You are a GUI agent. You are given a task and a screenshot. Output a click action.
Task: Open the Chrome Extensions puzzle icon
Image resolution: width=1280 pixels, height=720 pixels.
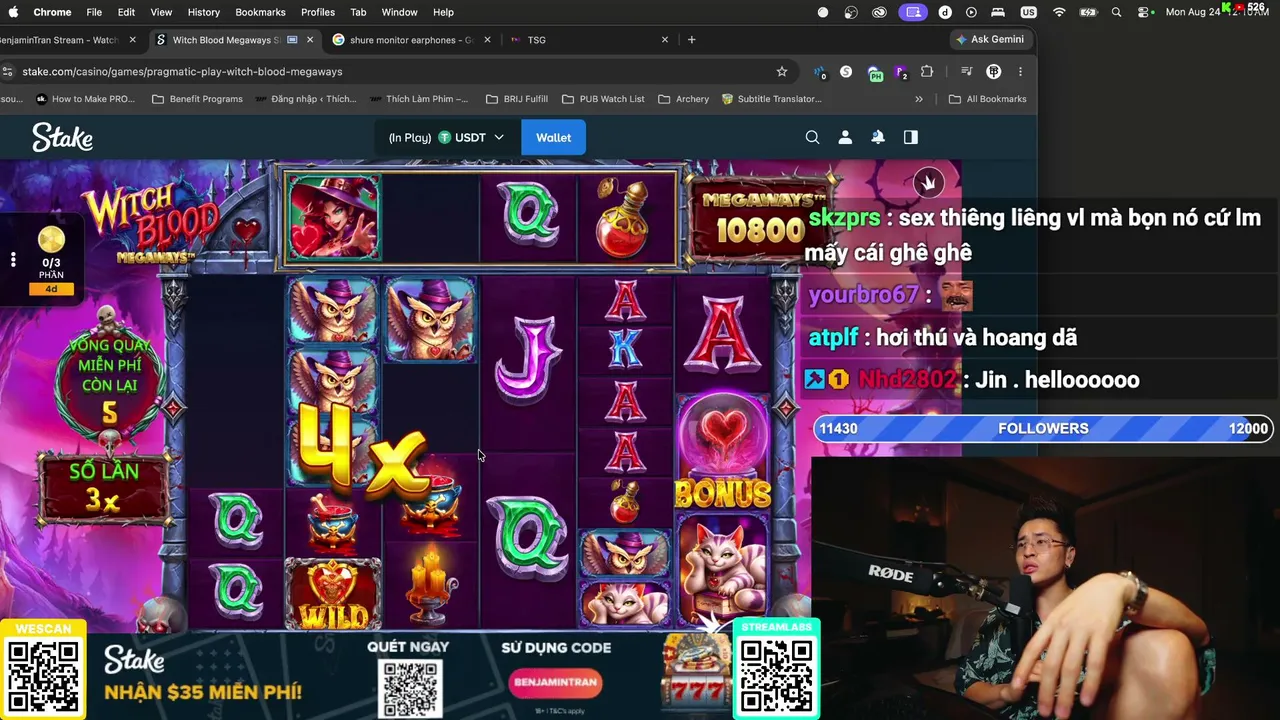pos(927,71)
